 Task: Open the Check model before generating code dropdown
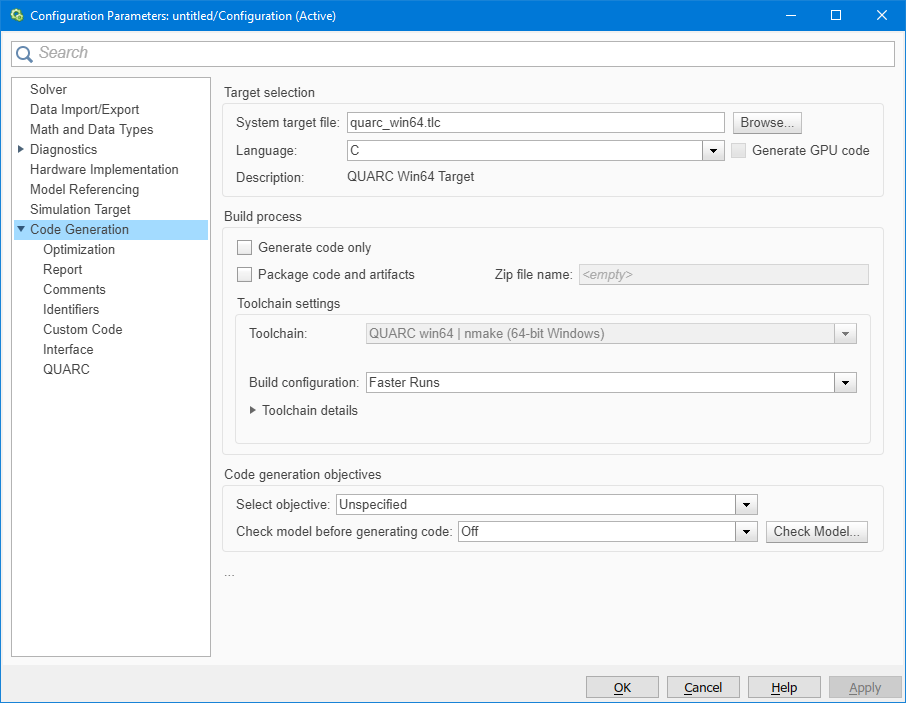pos(746,531)
